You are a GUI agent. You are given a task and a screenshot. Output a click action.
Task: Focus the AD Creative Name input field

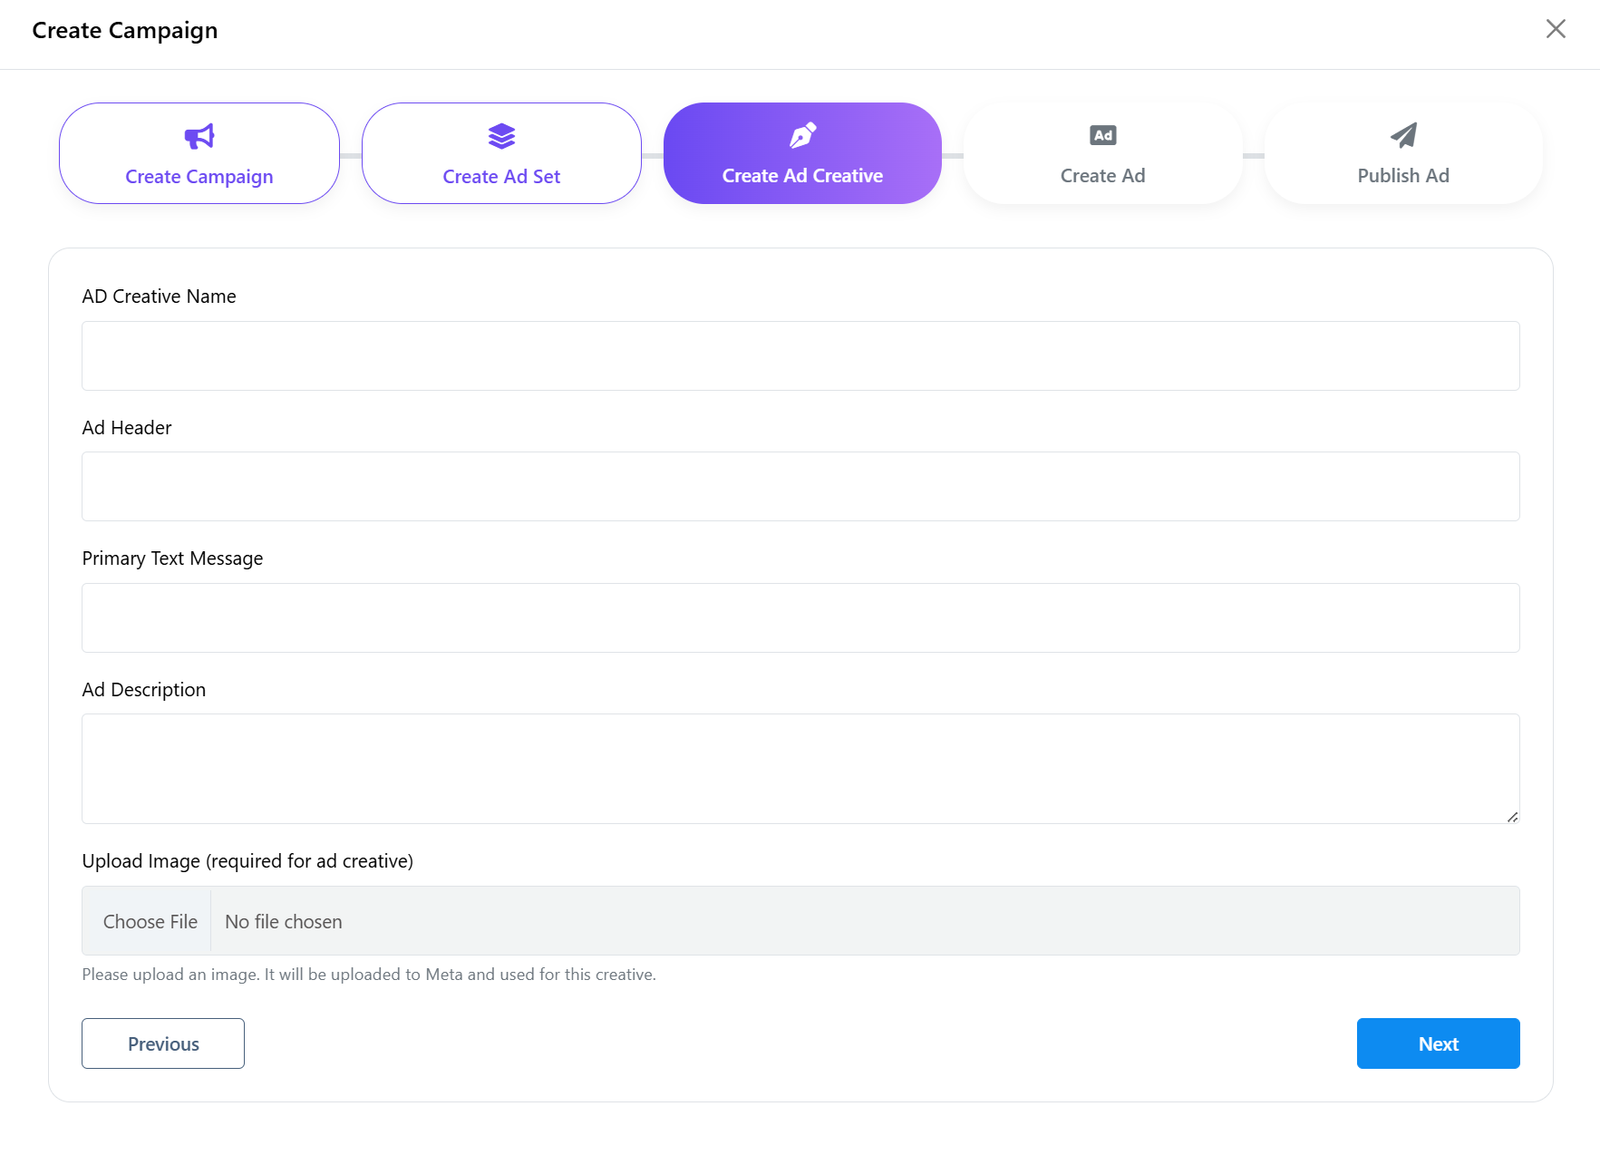[x=801, y=356]
